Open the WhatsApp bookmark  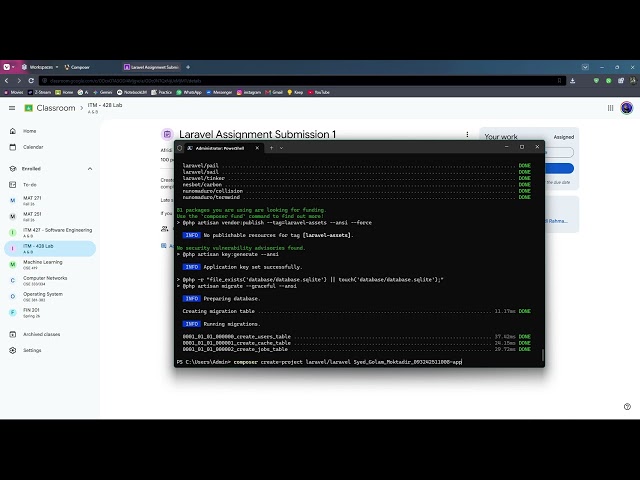point(189,92)
